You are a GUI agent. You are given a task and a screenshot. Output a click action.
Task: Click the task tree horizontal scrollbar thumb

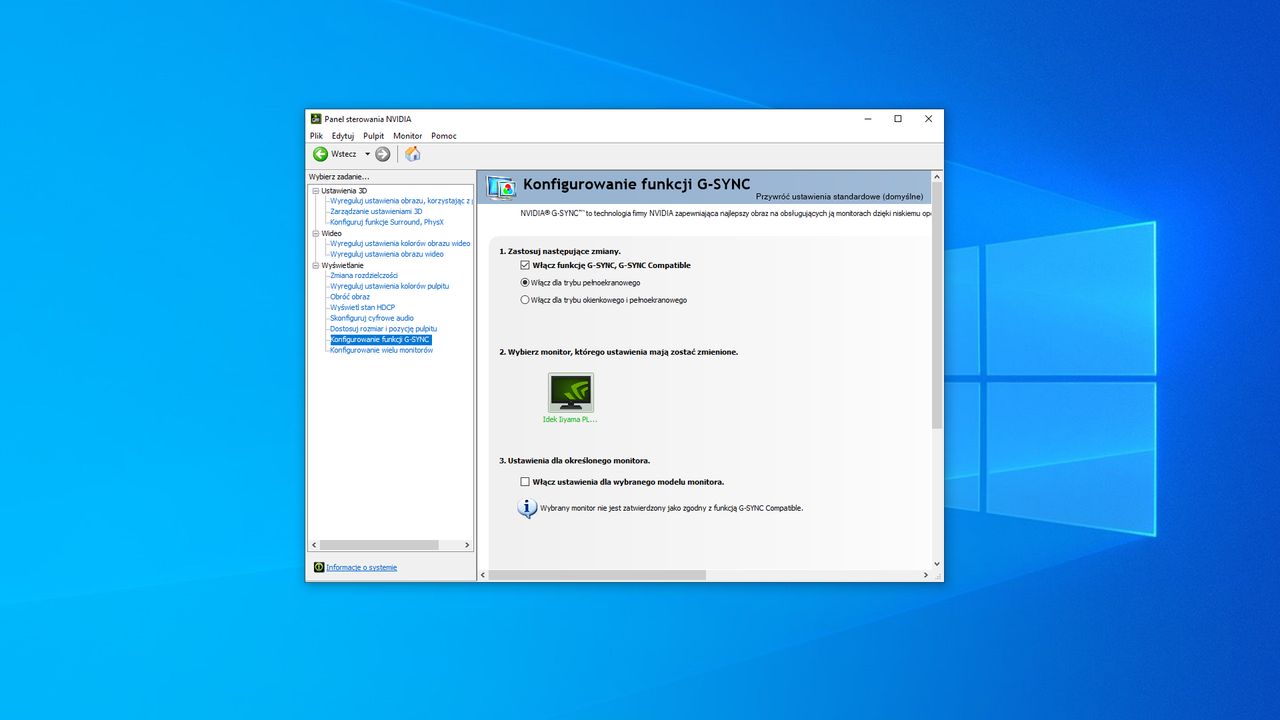coord(379,545)
